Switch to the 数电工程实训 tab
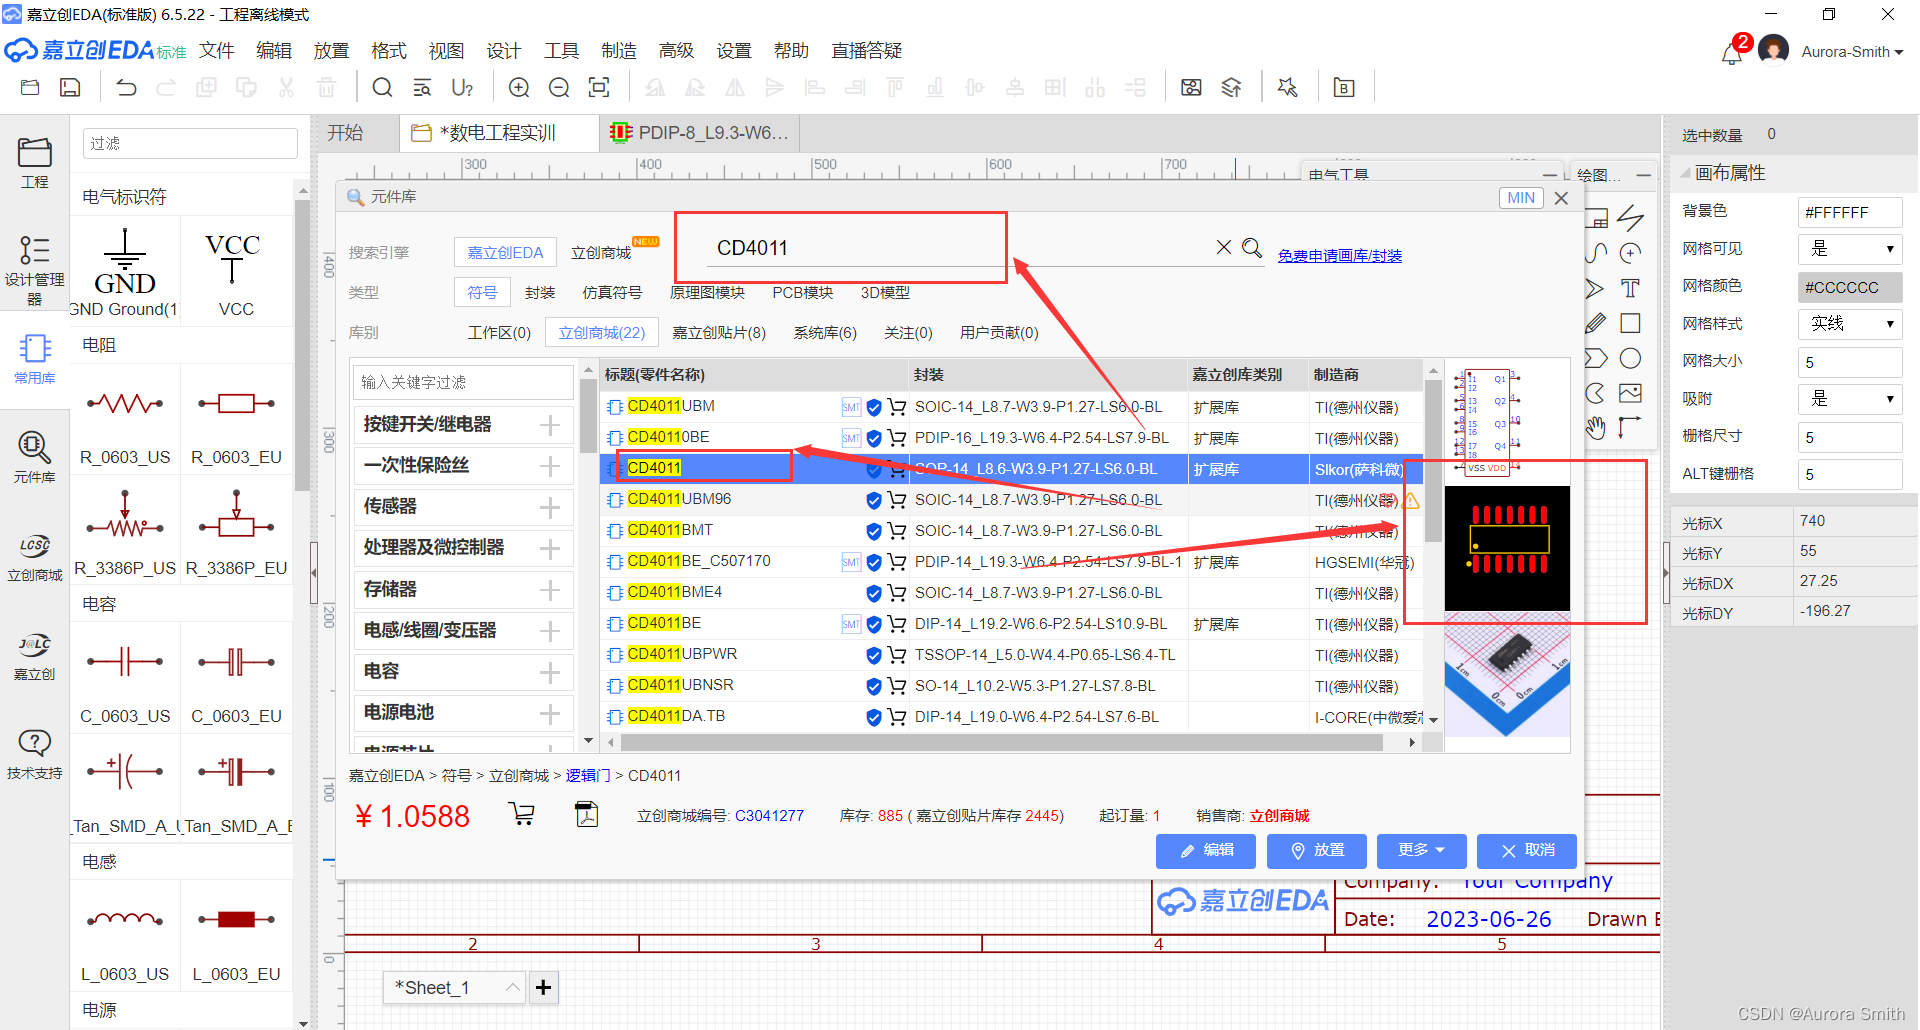 (x=500, y=133)
